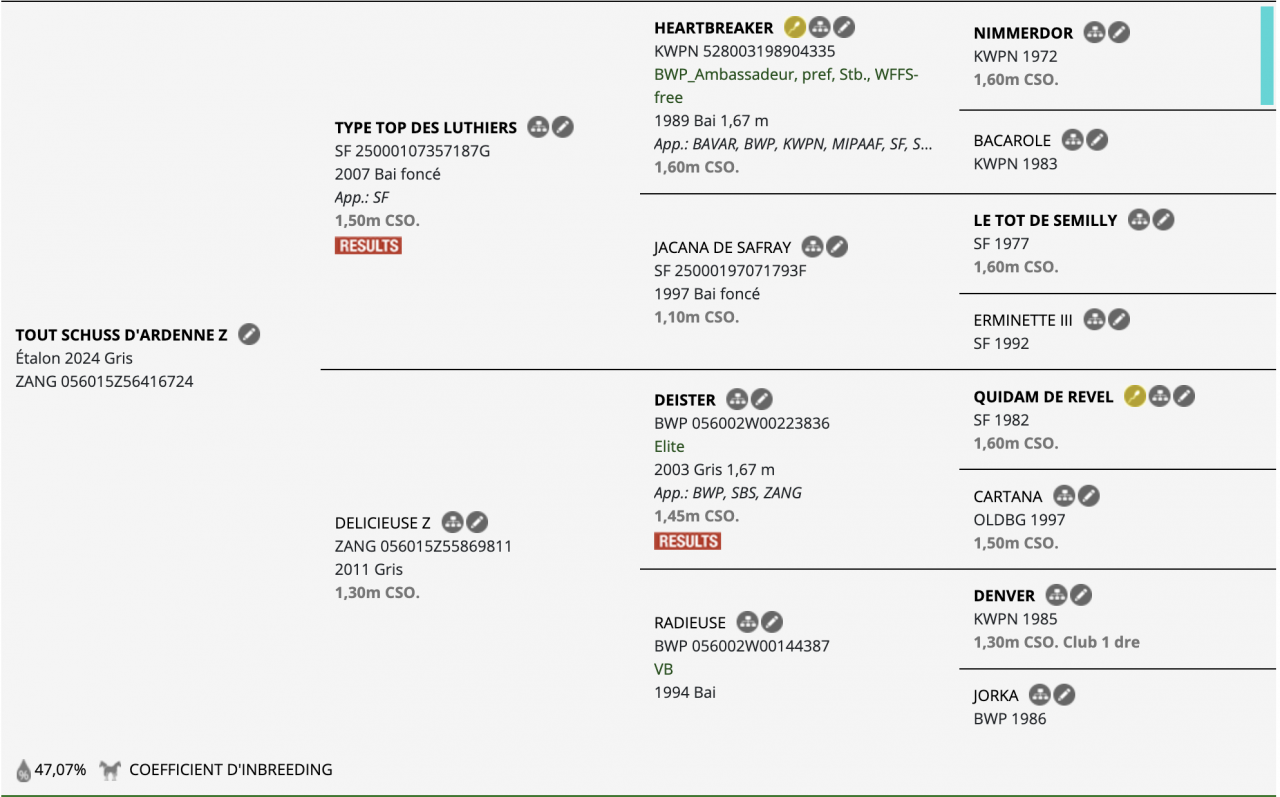Viewport: 1280px width, 797px height.
Task: Open the pedigree tree icon for Le Tot de Semilly
Action: click(x=1139, y=220)
